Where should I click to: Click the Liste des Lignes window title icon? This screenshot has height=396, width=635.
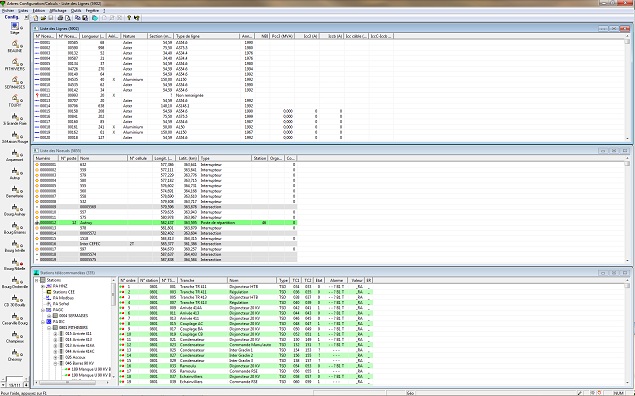pos(36,29)
